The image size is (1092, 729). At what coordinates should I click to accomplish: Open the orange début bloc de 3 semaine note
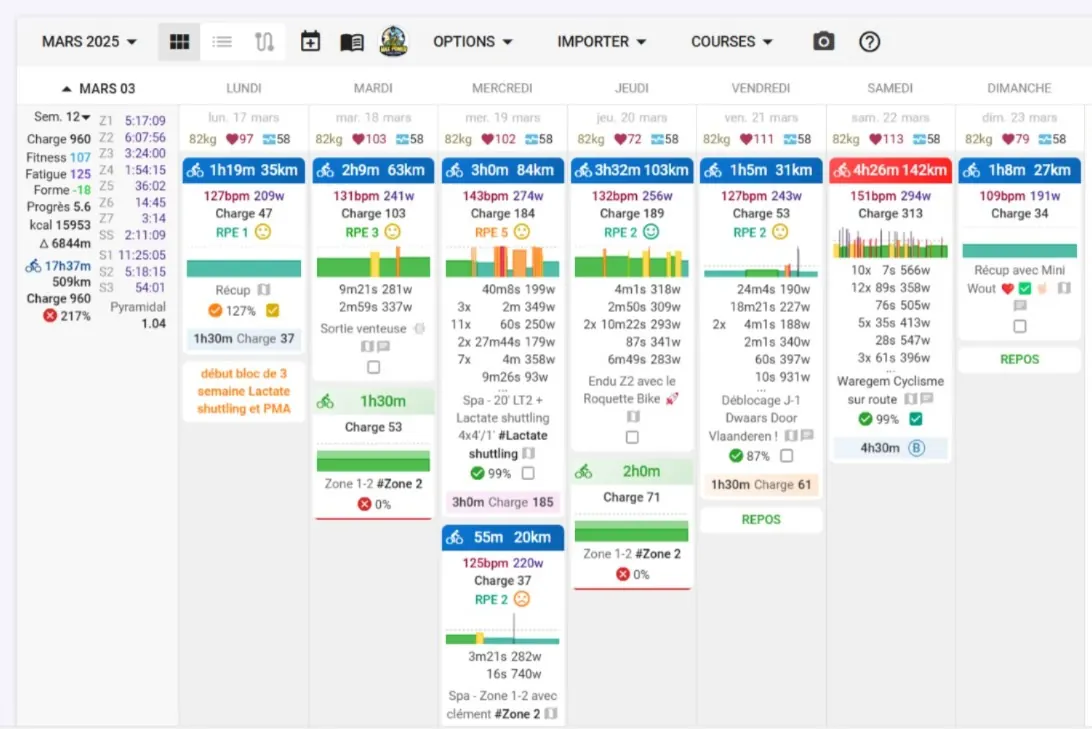point(244,391)
